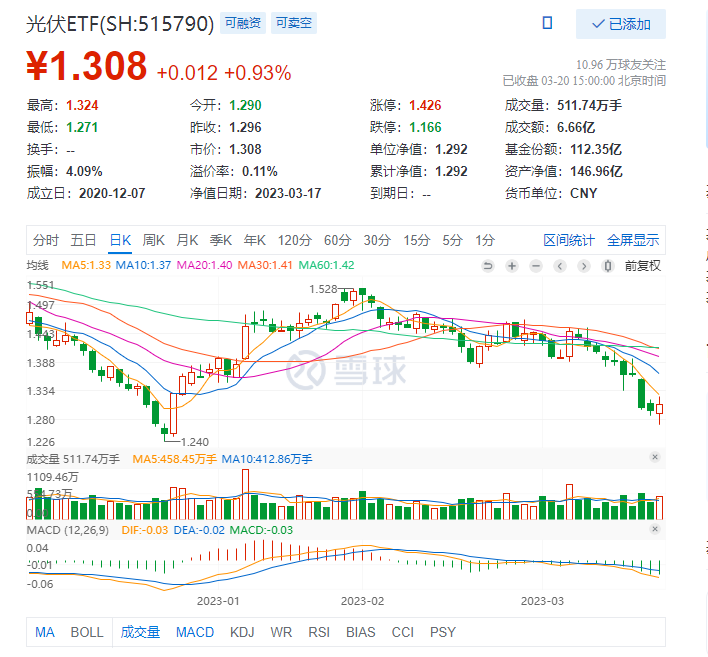Shift chart right with the right chevron
The image size is (708, 657).
pos(584,266)
